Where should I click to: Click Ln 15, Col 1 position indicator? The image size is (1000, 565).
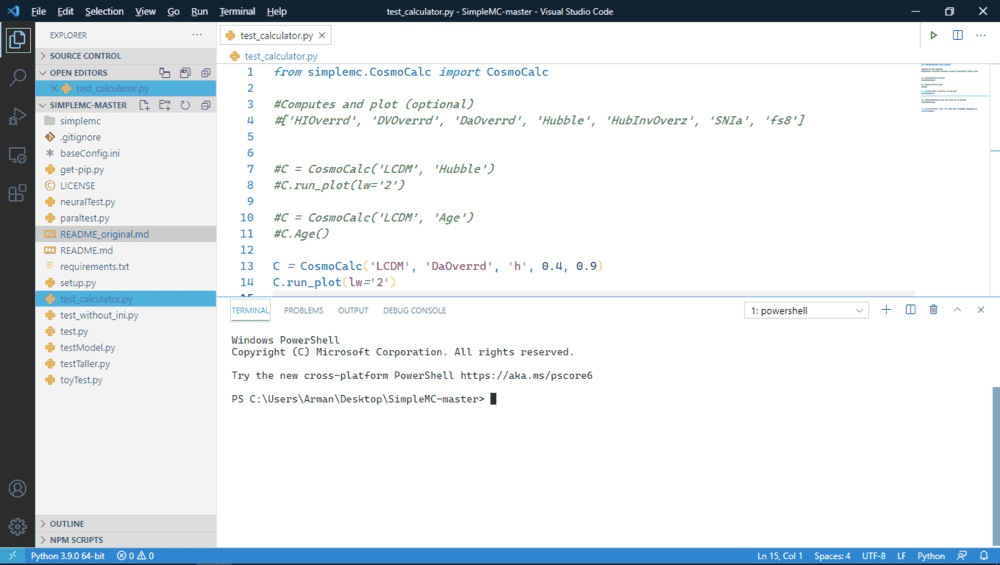780,556
